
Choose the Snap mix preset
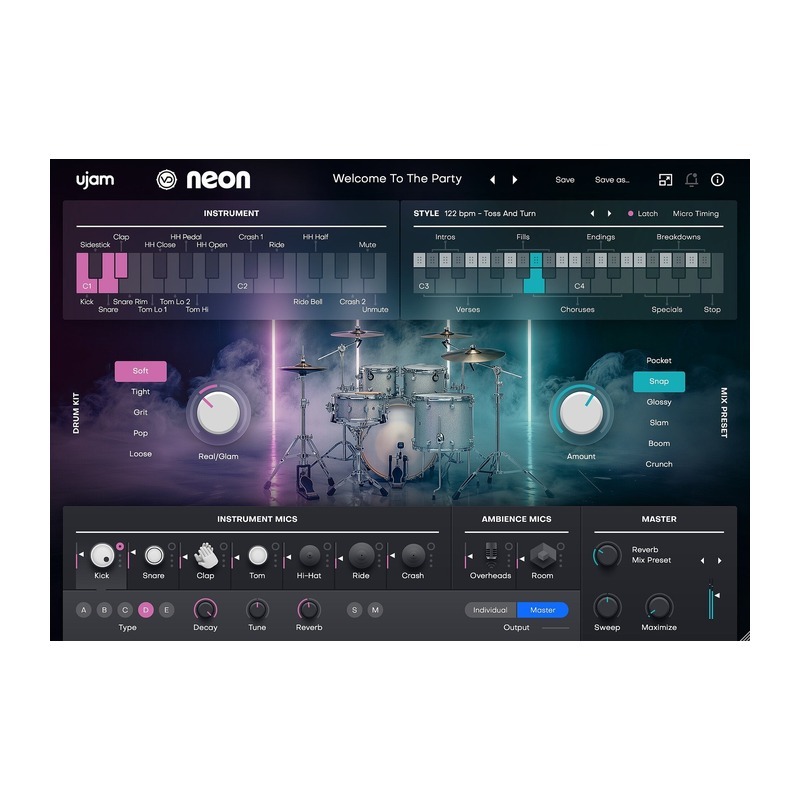(659, 382)
